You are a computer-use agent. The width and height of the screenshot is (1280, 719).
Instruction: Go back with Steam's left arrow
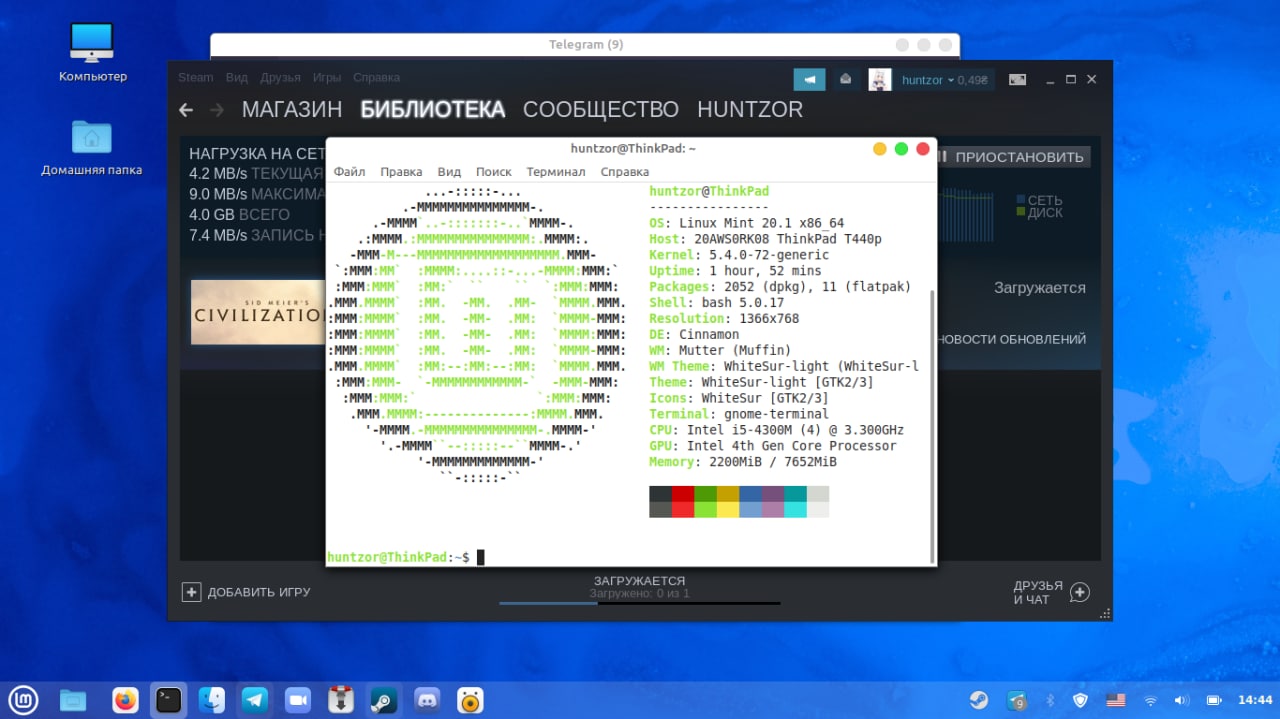[x=185, y=110]
